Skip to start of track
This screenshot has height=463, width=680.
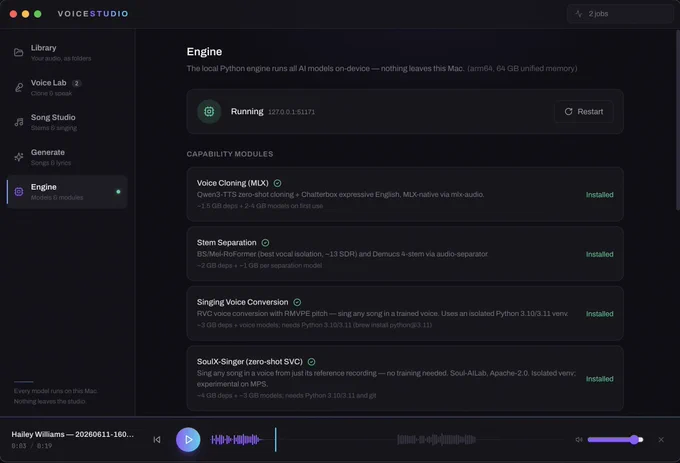(x=157, y=440)
